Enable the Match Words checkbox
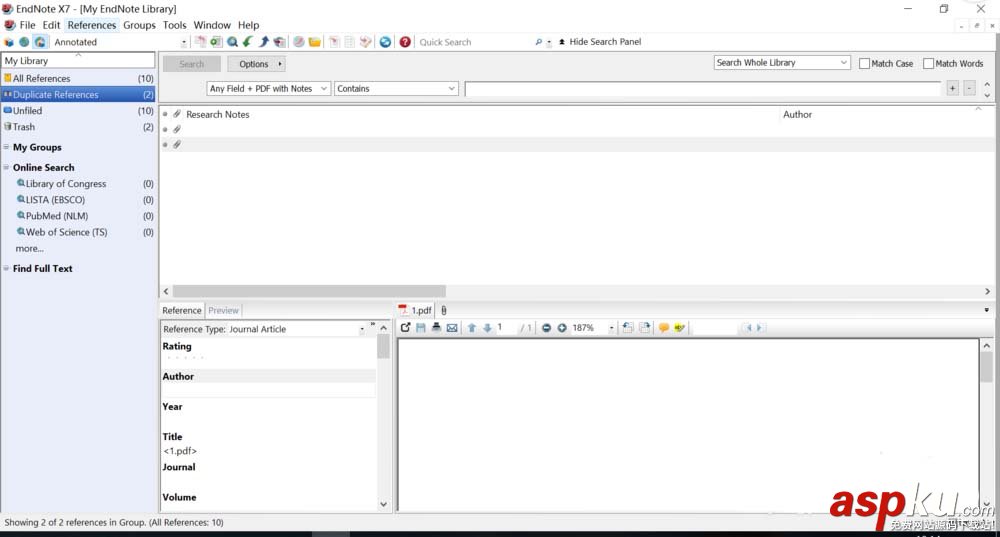The height and width of the screenshot is (537, 1000). [x=929, y=64]
